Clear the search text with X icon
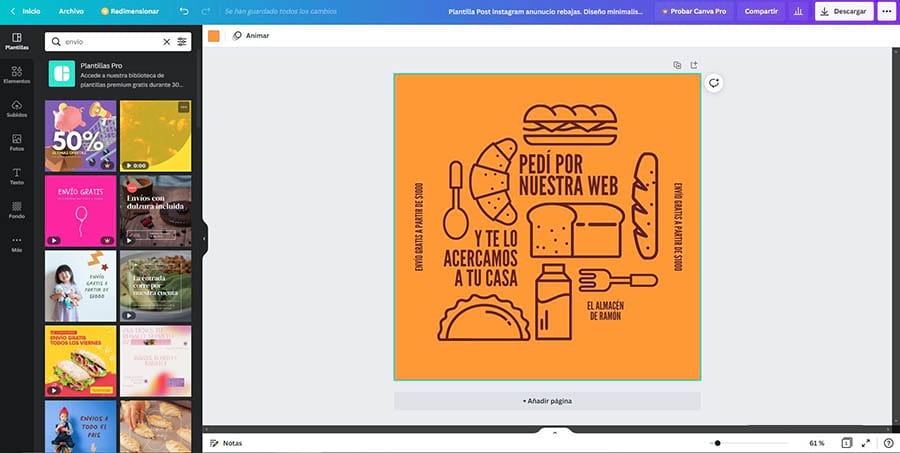900x453 pixels. pos(166,41)
